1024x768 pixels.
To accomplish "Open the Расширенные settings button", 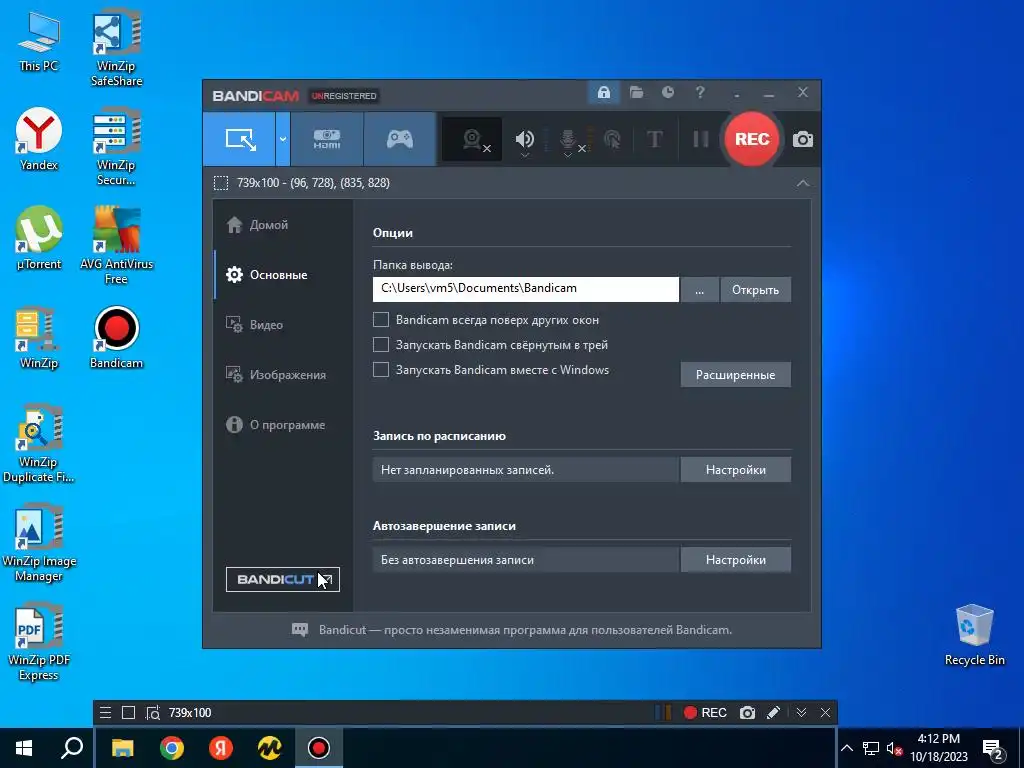I will coord(735,375).
